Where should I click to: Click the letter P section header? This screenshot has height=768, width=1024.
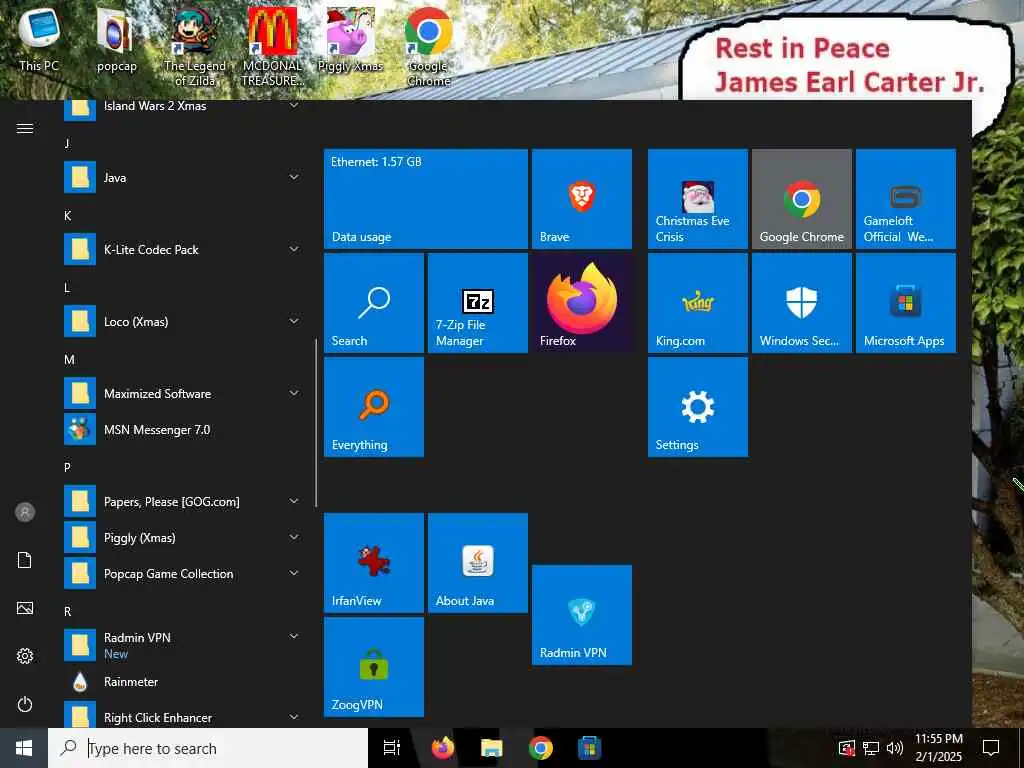coord(67,467)
